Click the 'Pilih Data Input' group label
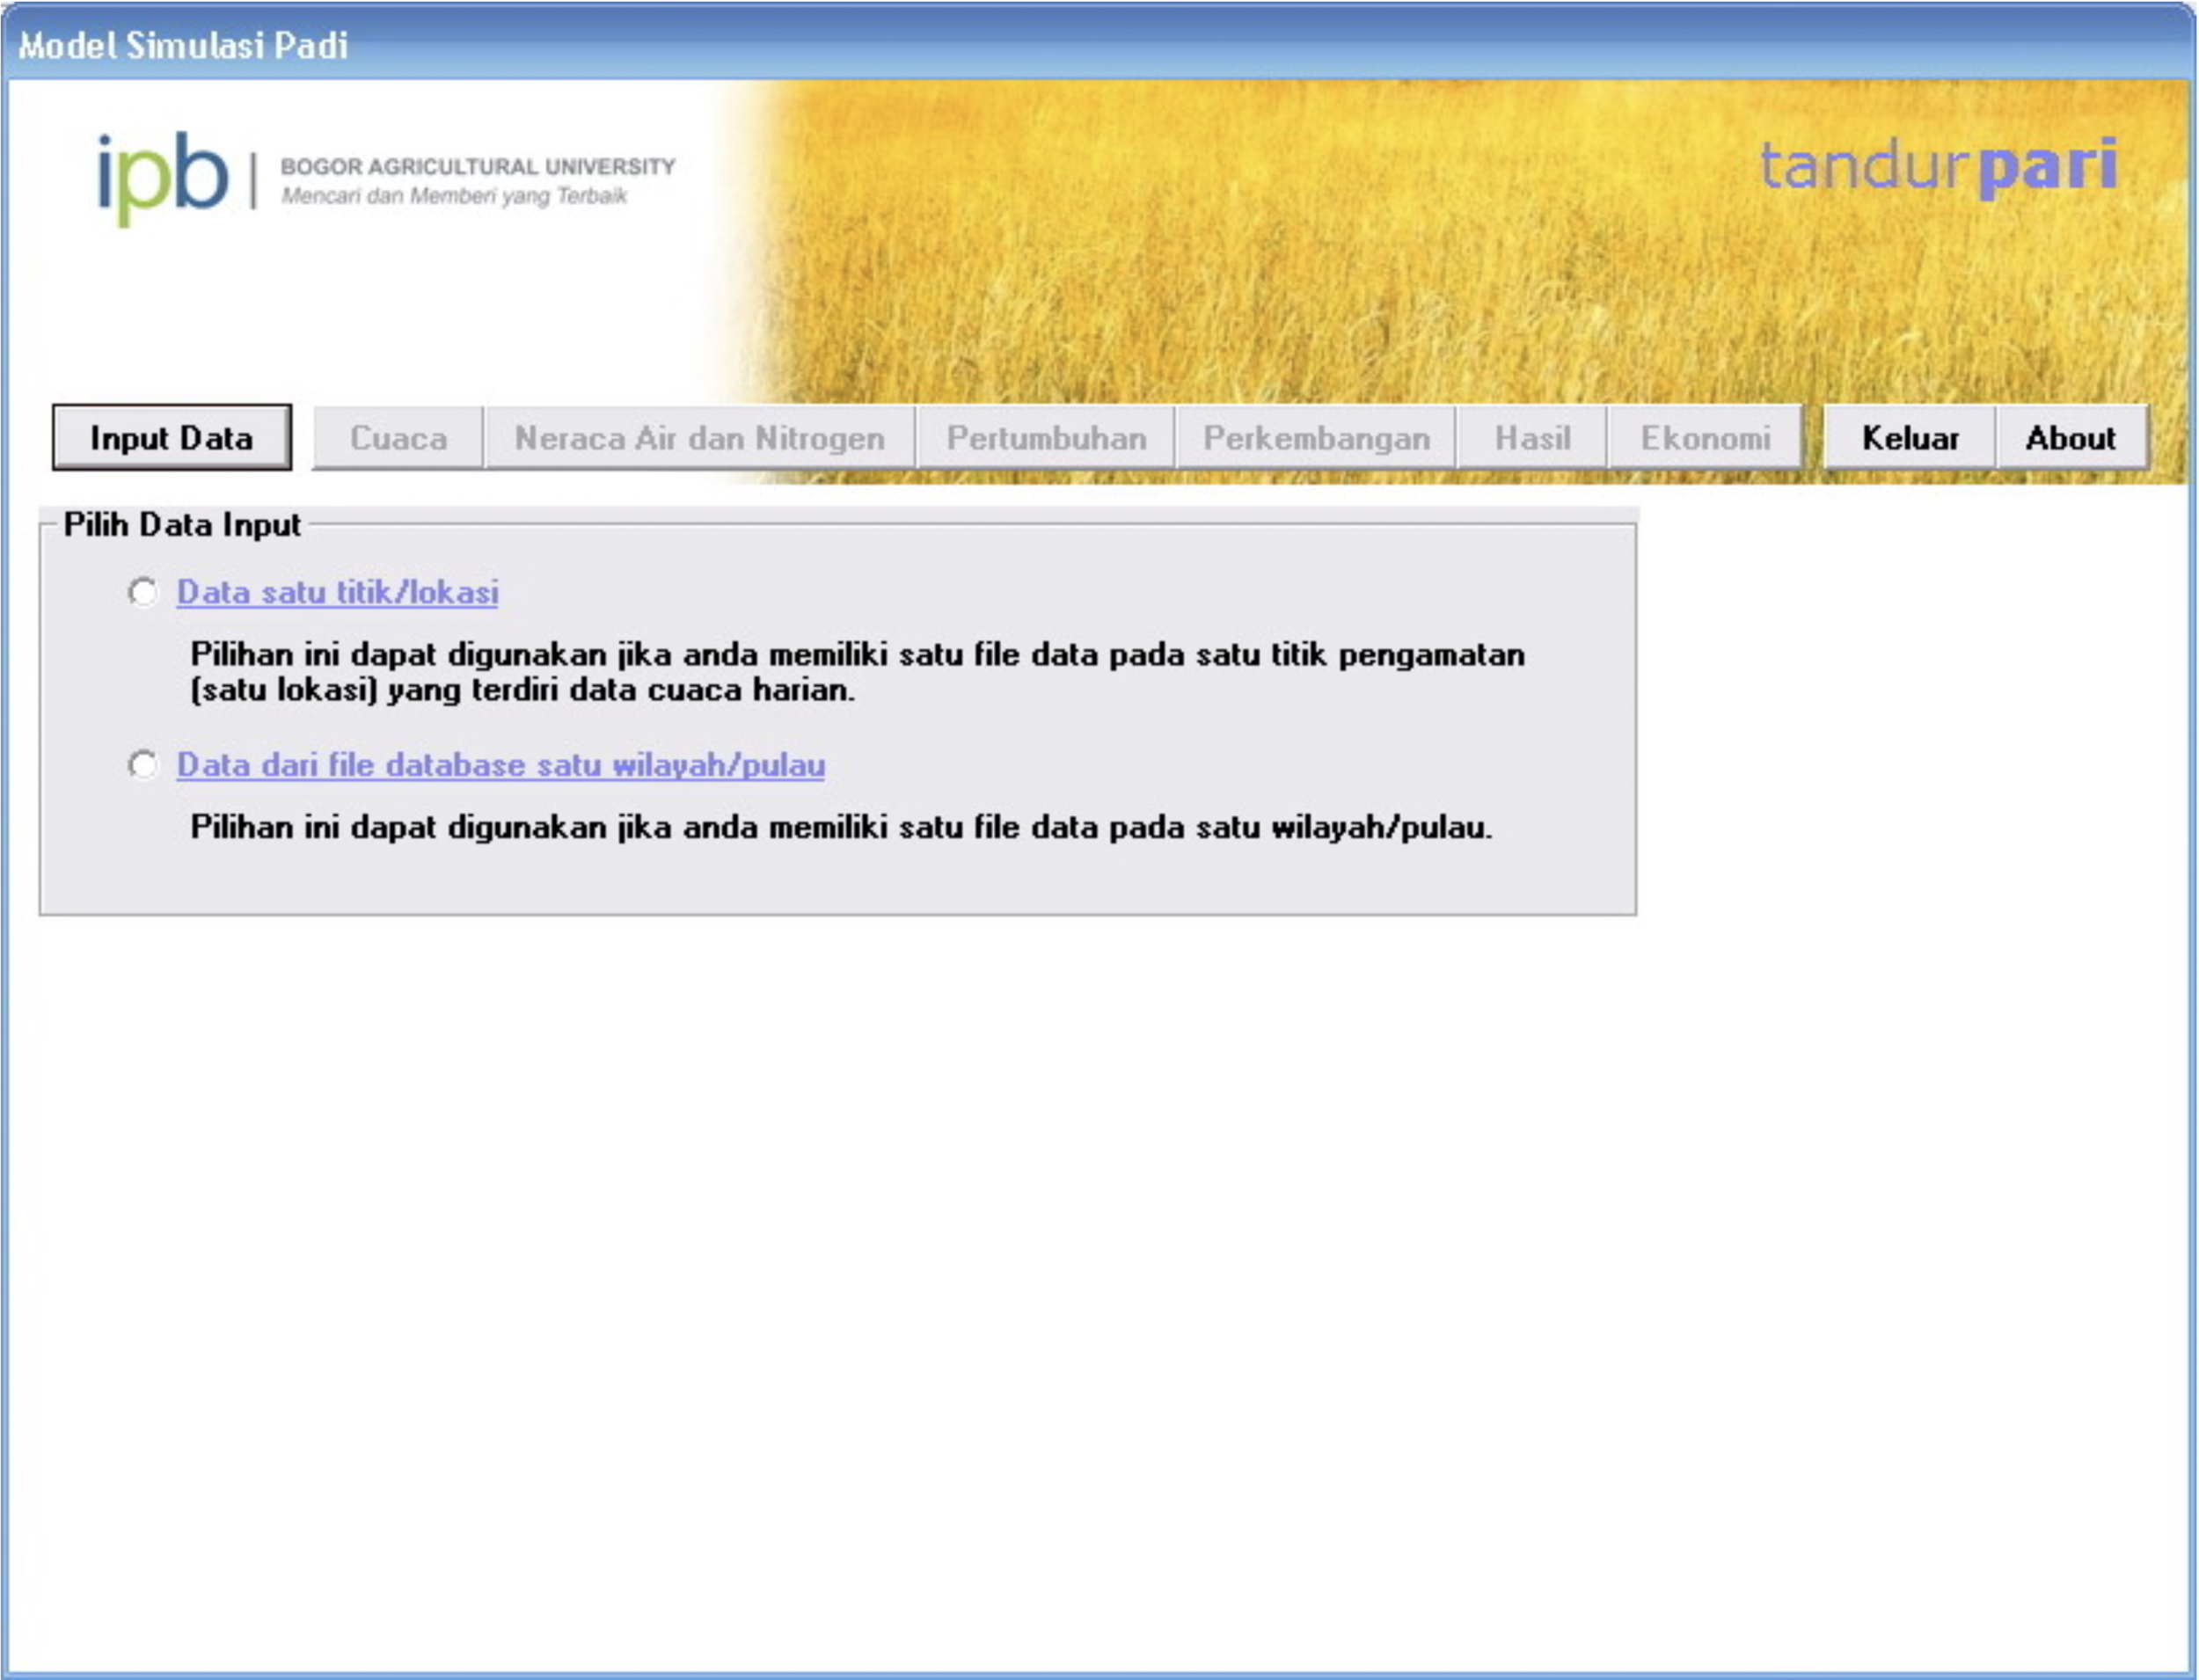 pos(181,525)
